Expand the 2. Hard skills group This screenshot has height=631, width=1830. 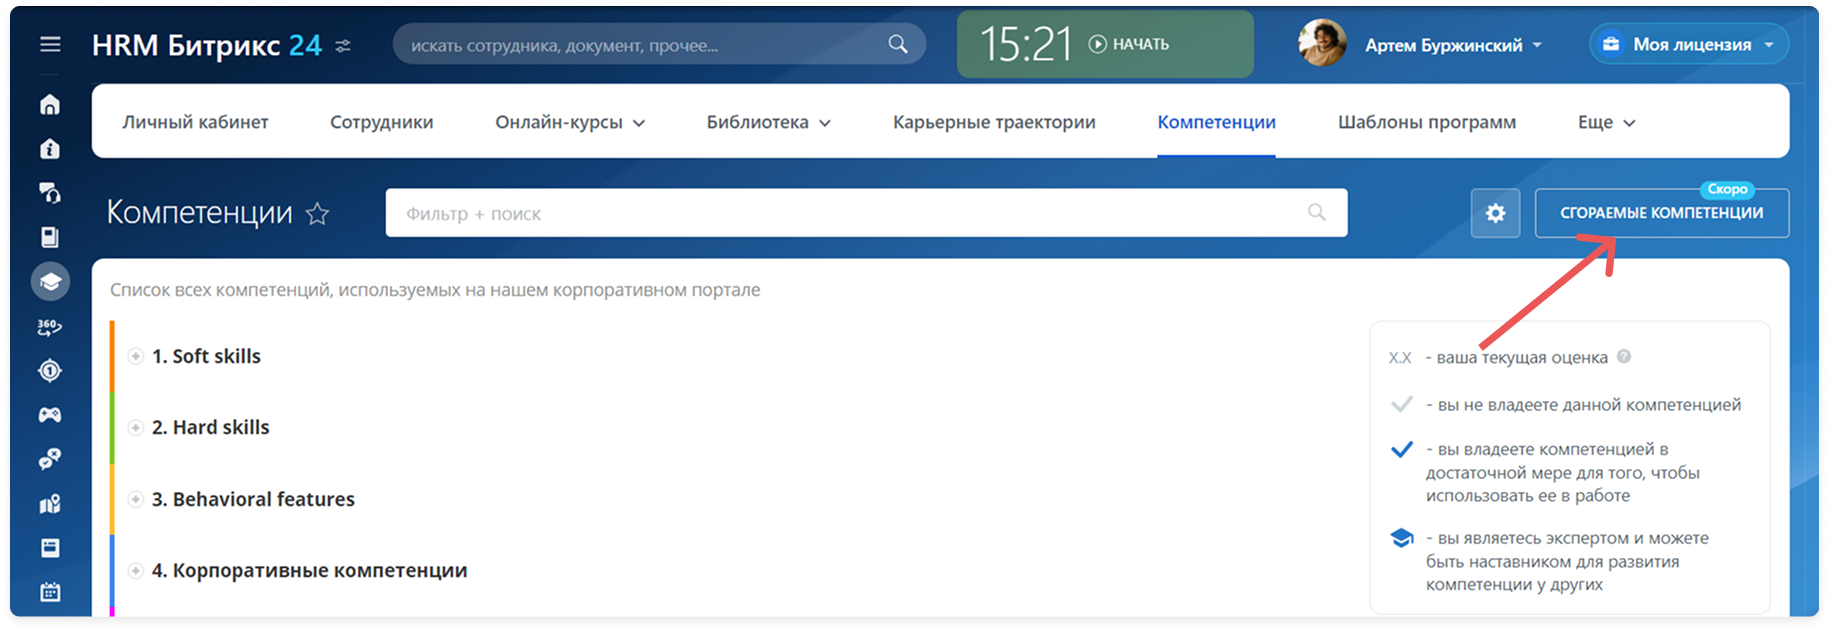pos(135,427)
